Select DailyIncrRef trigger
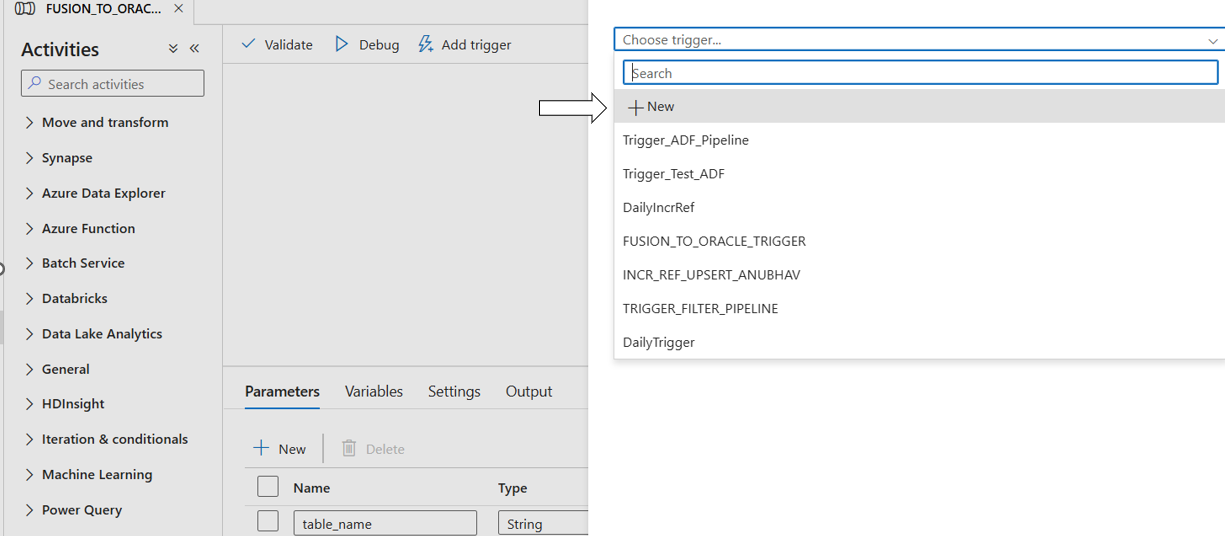Image resolution: width=1225 pixels, height=536 pixels. [919, 207]
